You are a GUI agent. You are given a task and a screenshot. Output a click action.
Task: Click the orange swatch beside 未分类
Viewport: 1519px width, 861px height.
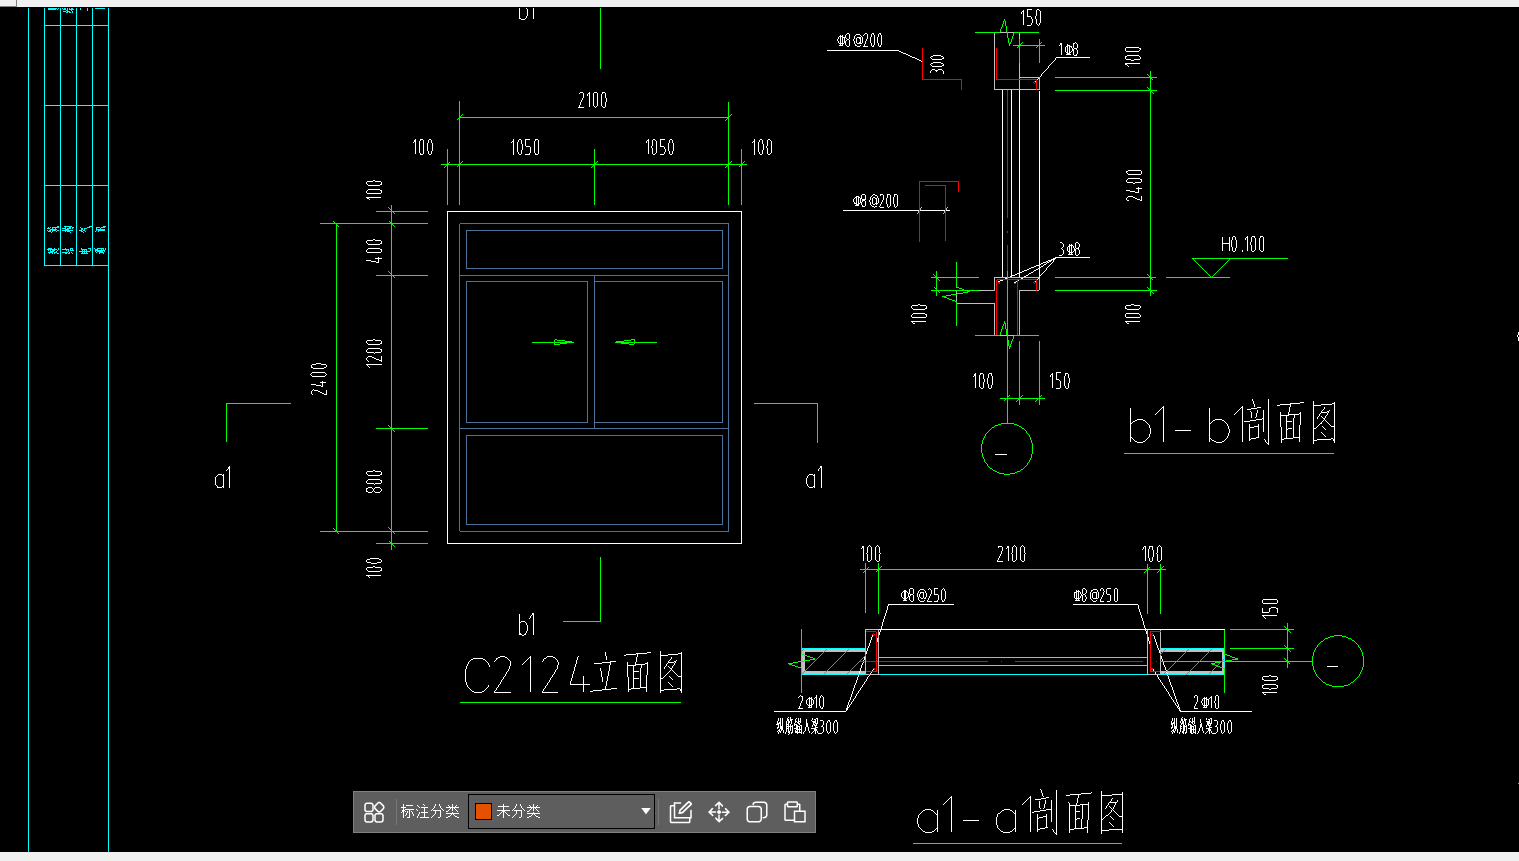[x=483, y=811]
